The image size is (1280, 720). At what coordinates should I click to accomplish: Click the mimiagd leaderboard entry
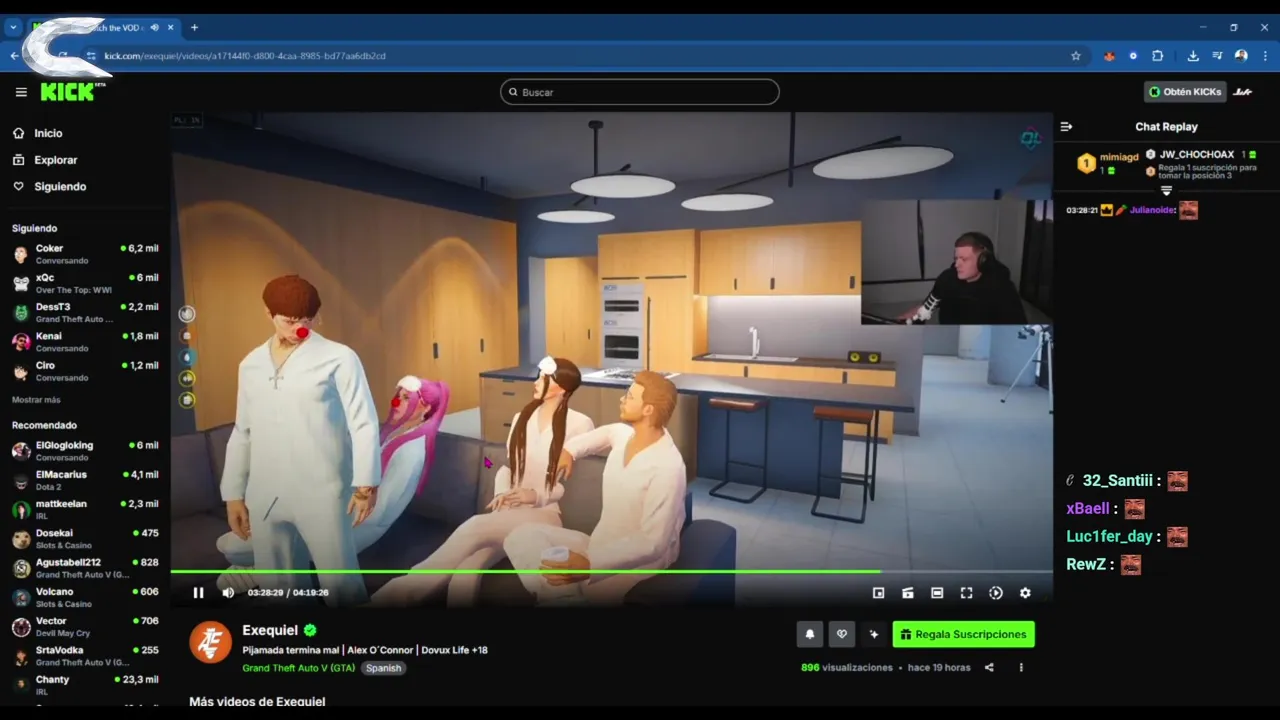[1108, 163]
